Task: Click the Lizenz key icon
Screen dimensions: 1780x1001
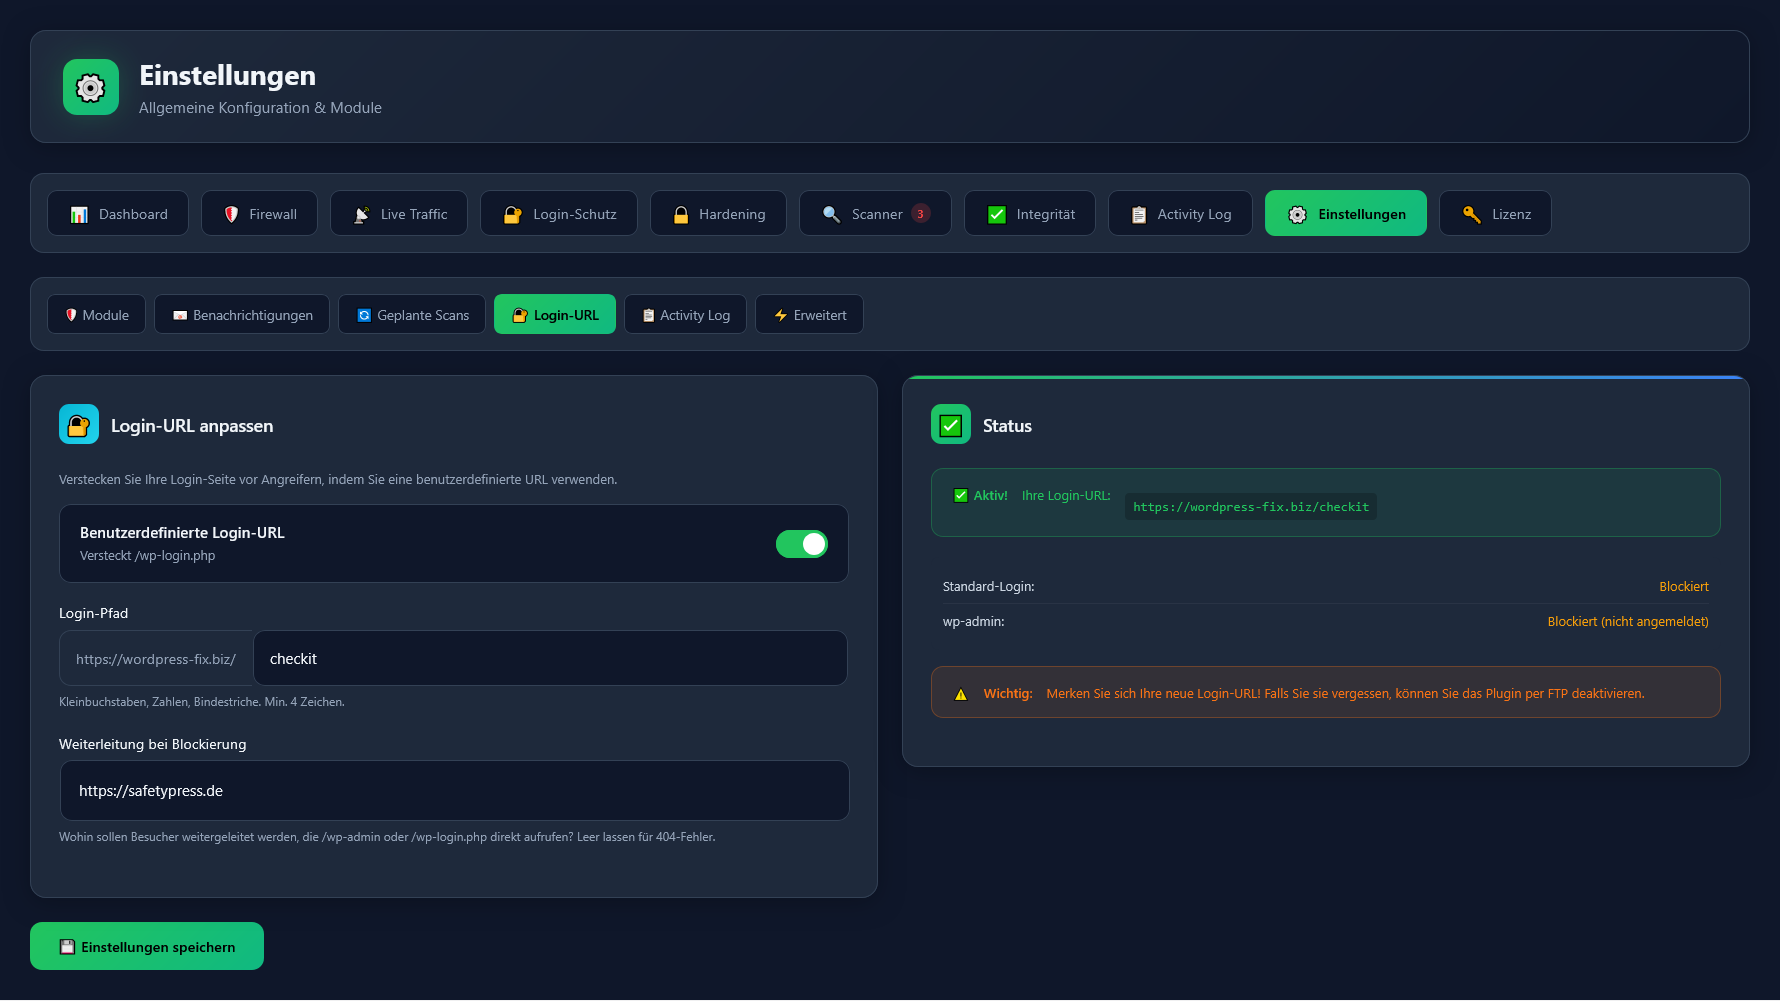Action: pyautogui.click(x=1471, y=213)
